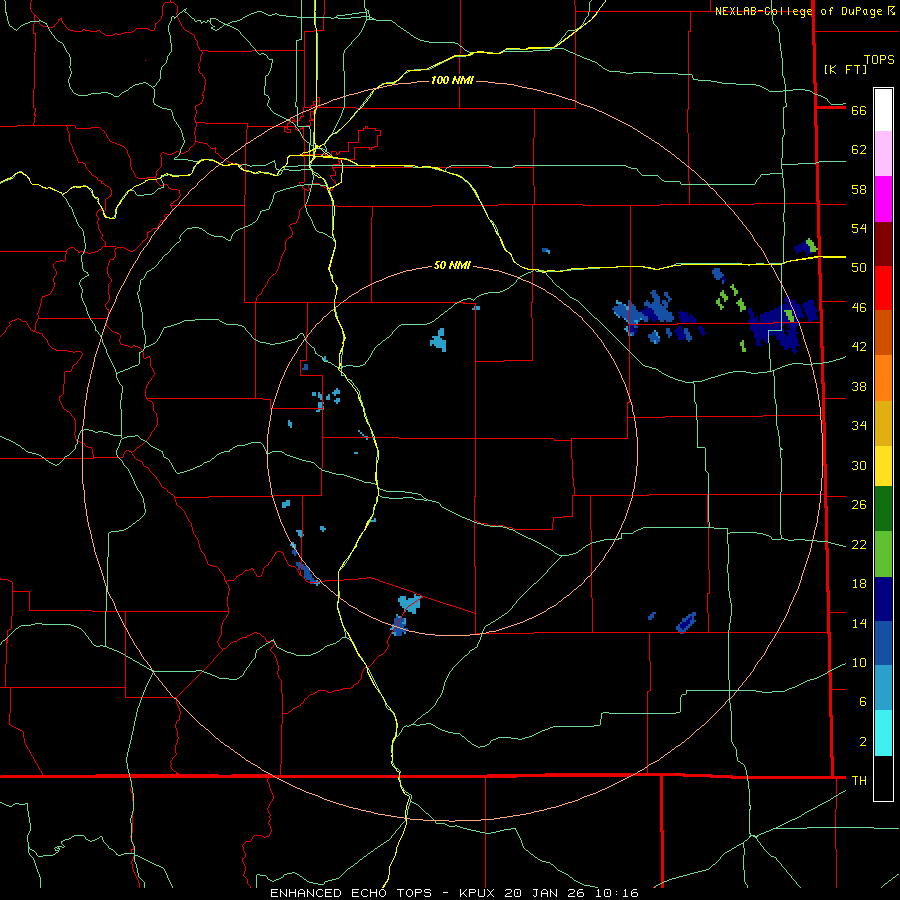Screen dimensions: 900x900
Task: Click the dark red legend swatch
Action: [x=883, y=244]
